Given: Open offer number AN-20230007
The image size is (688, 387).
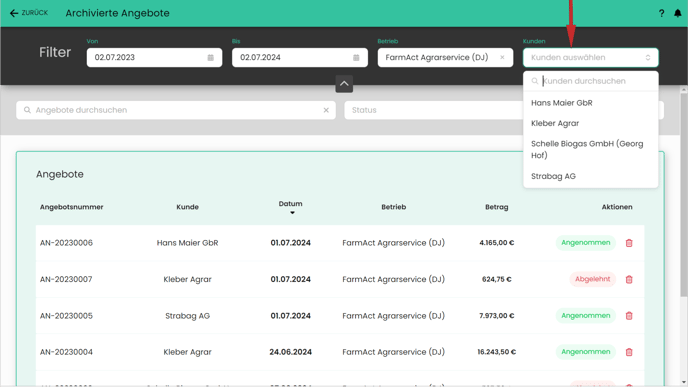Looking at the screenshot, I should (x=66, y=279).
